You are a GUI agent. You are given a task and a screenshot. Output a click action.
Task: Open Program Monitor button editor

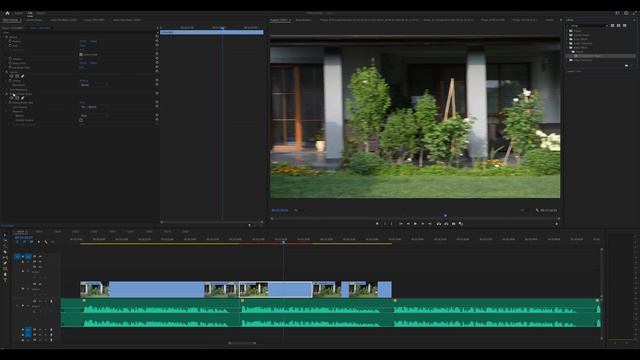click(x=556, y=224)
